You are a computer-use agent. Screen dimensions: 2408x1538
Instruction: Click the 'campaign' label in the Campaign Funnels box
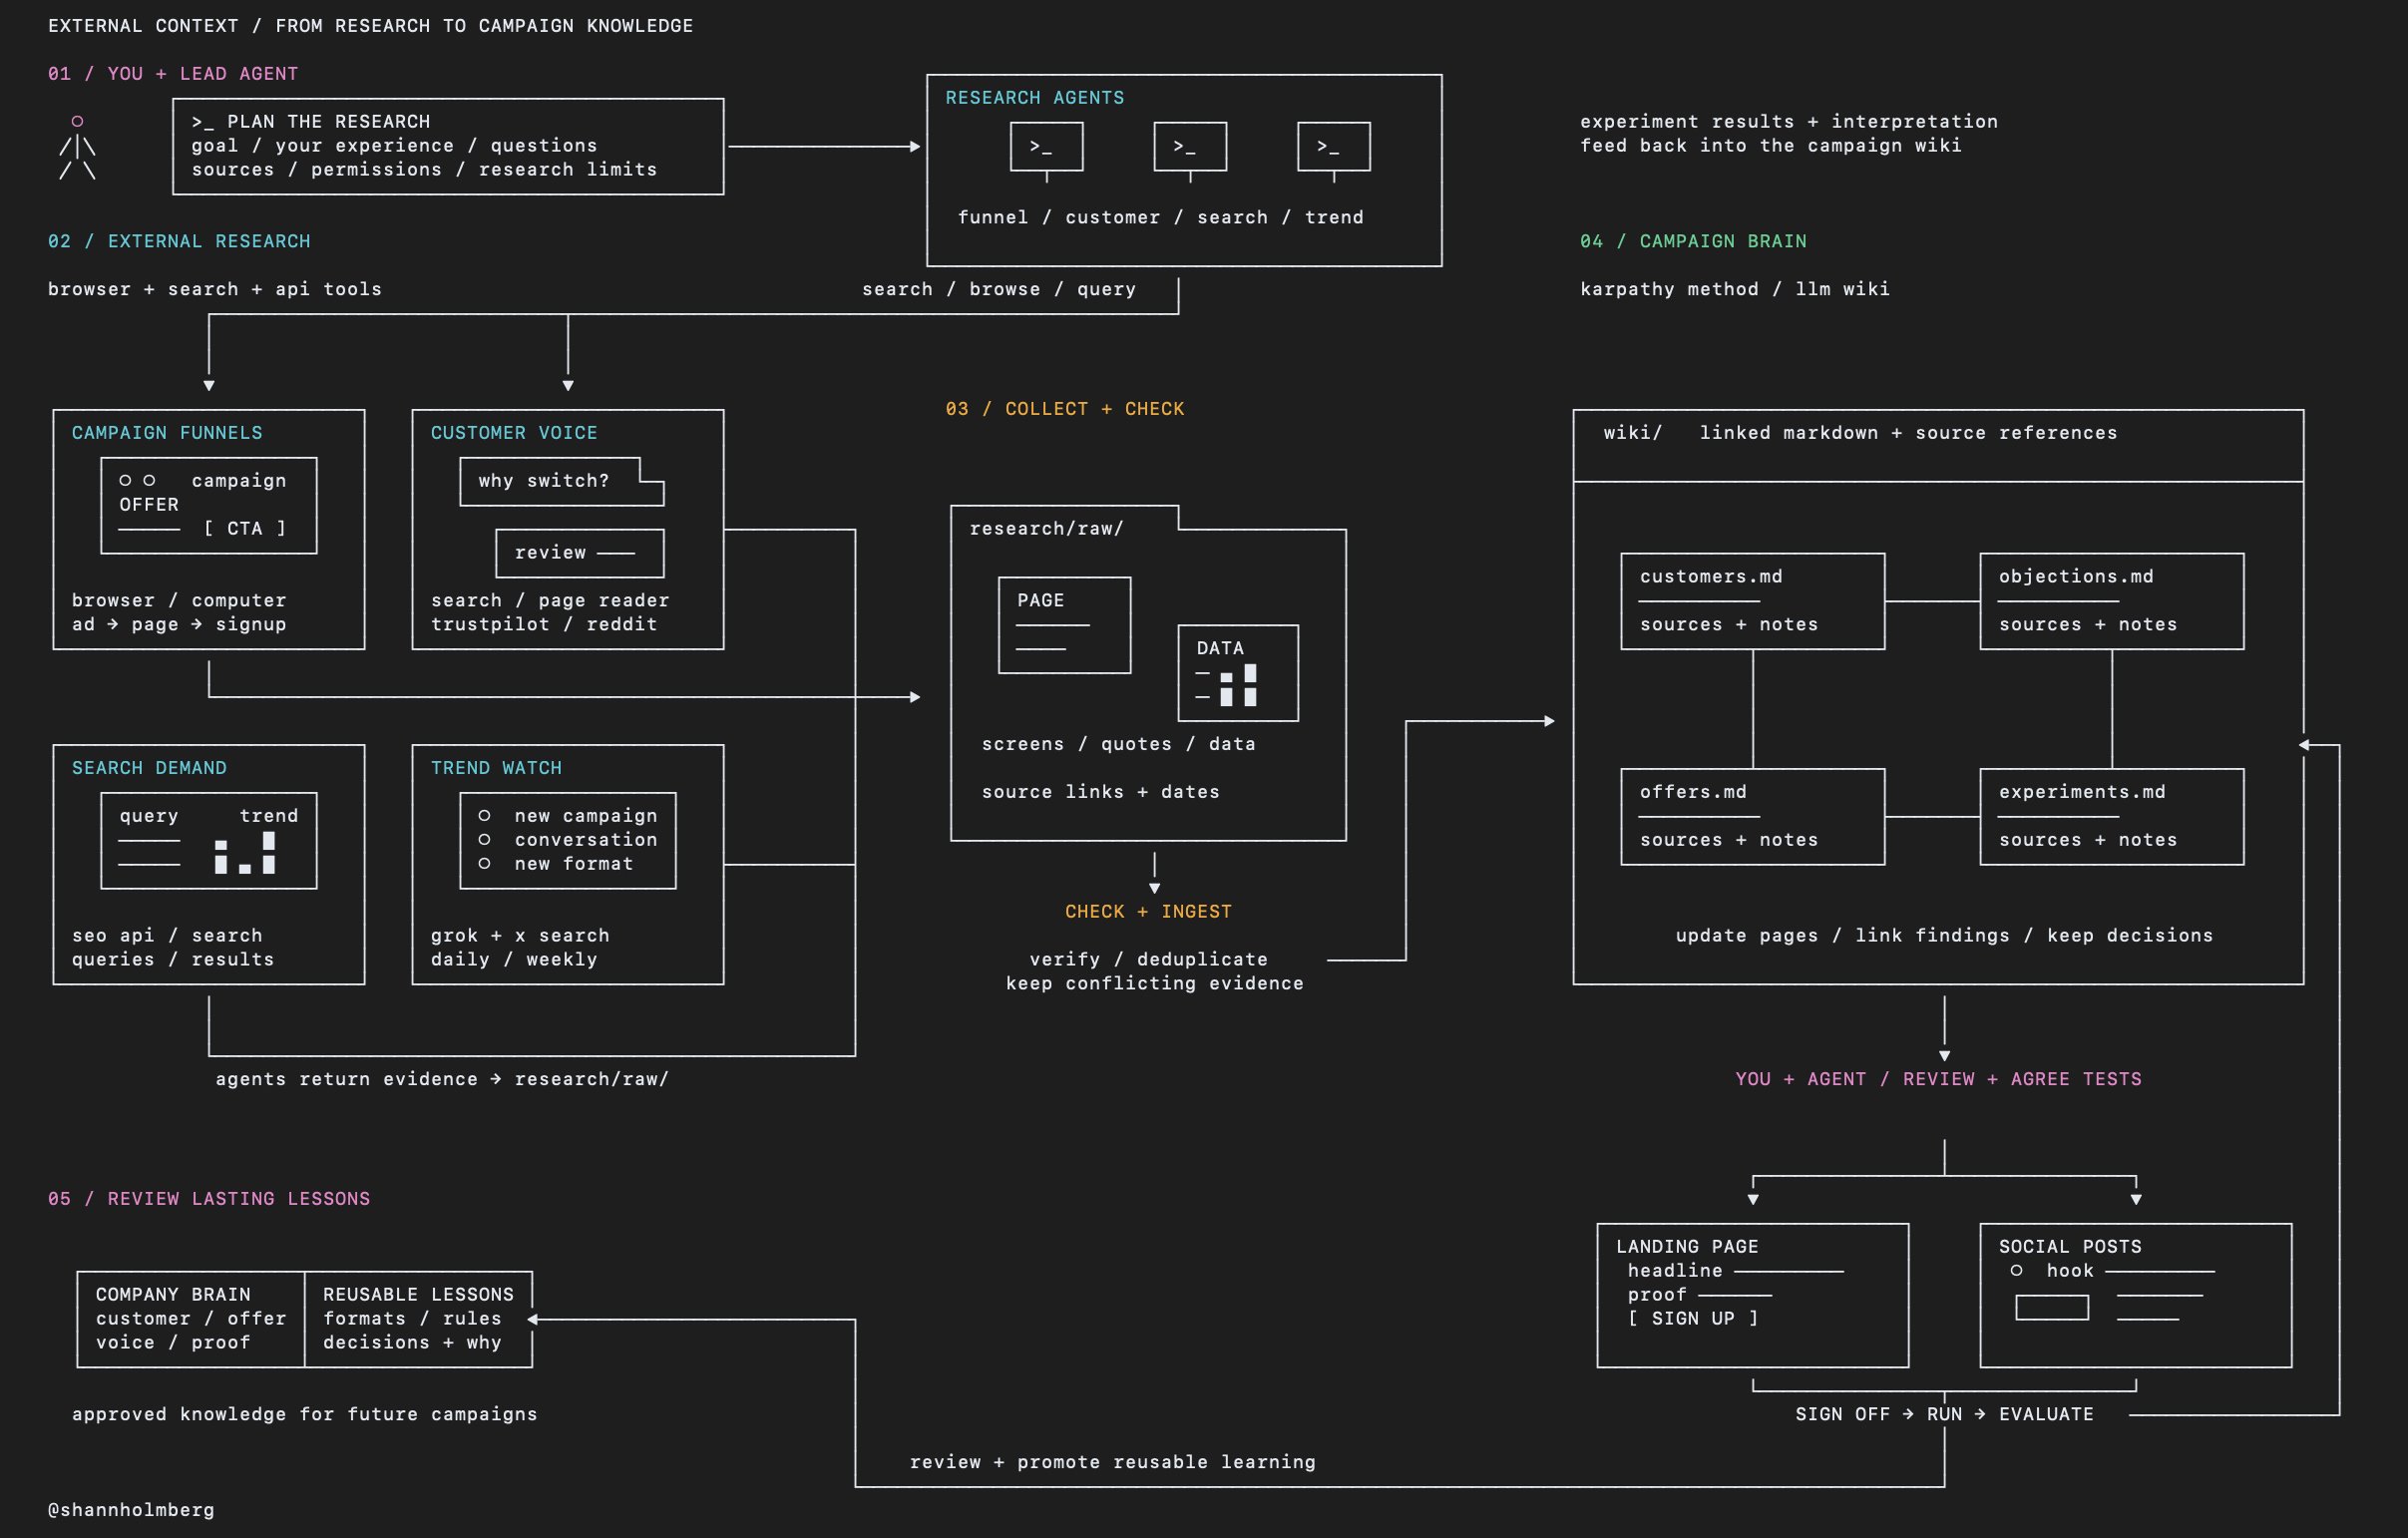click(x=239, y=481)
